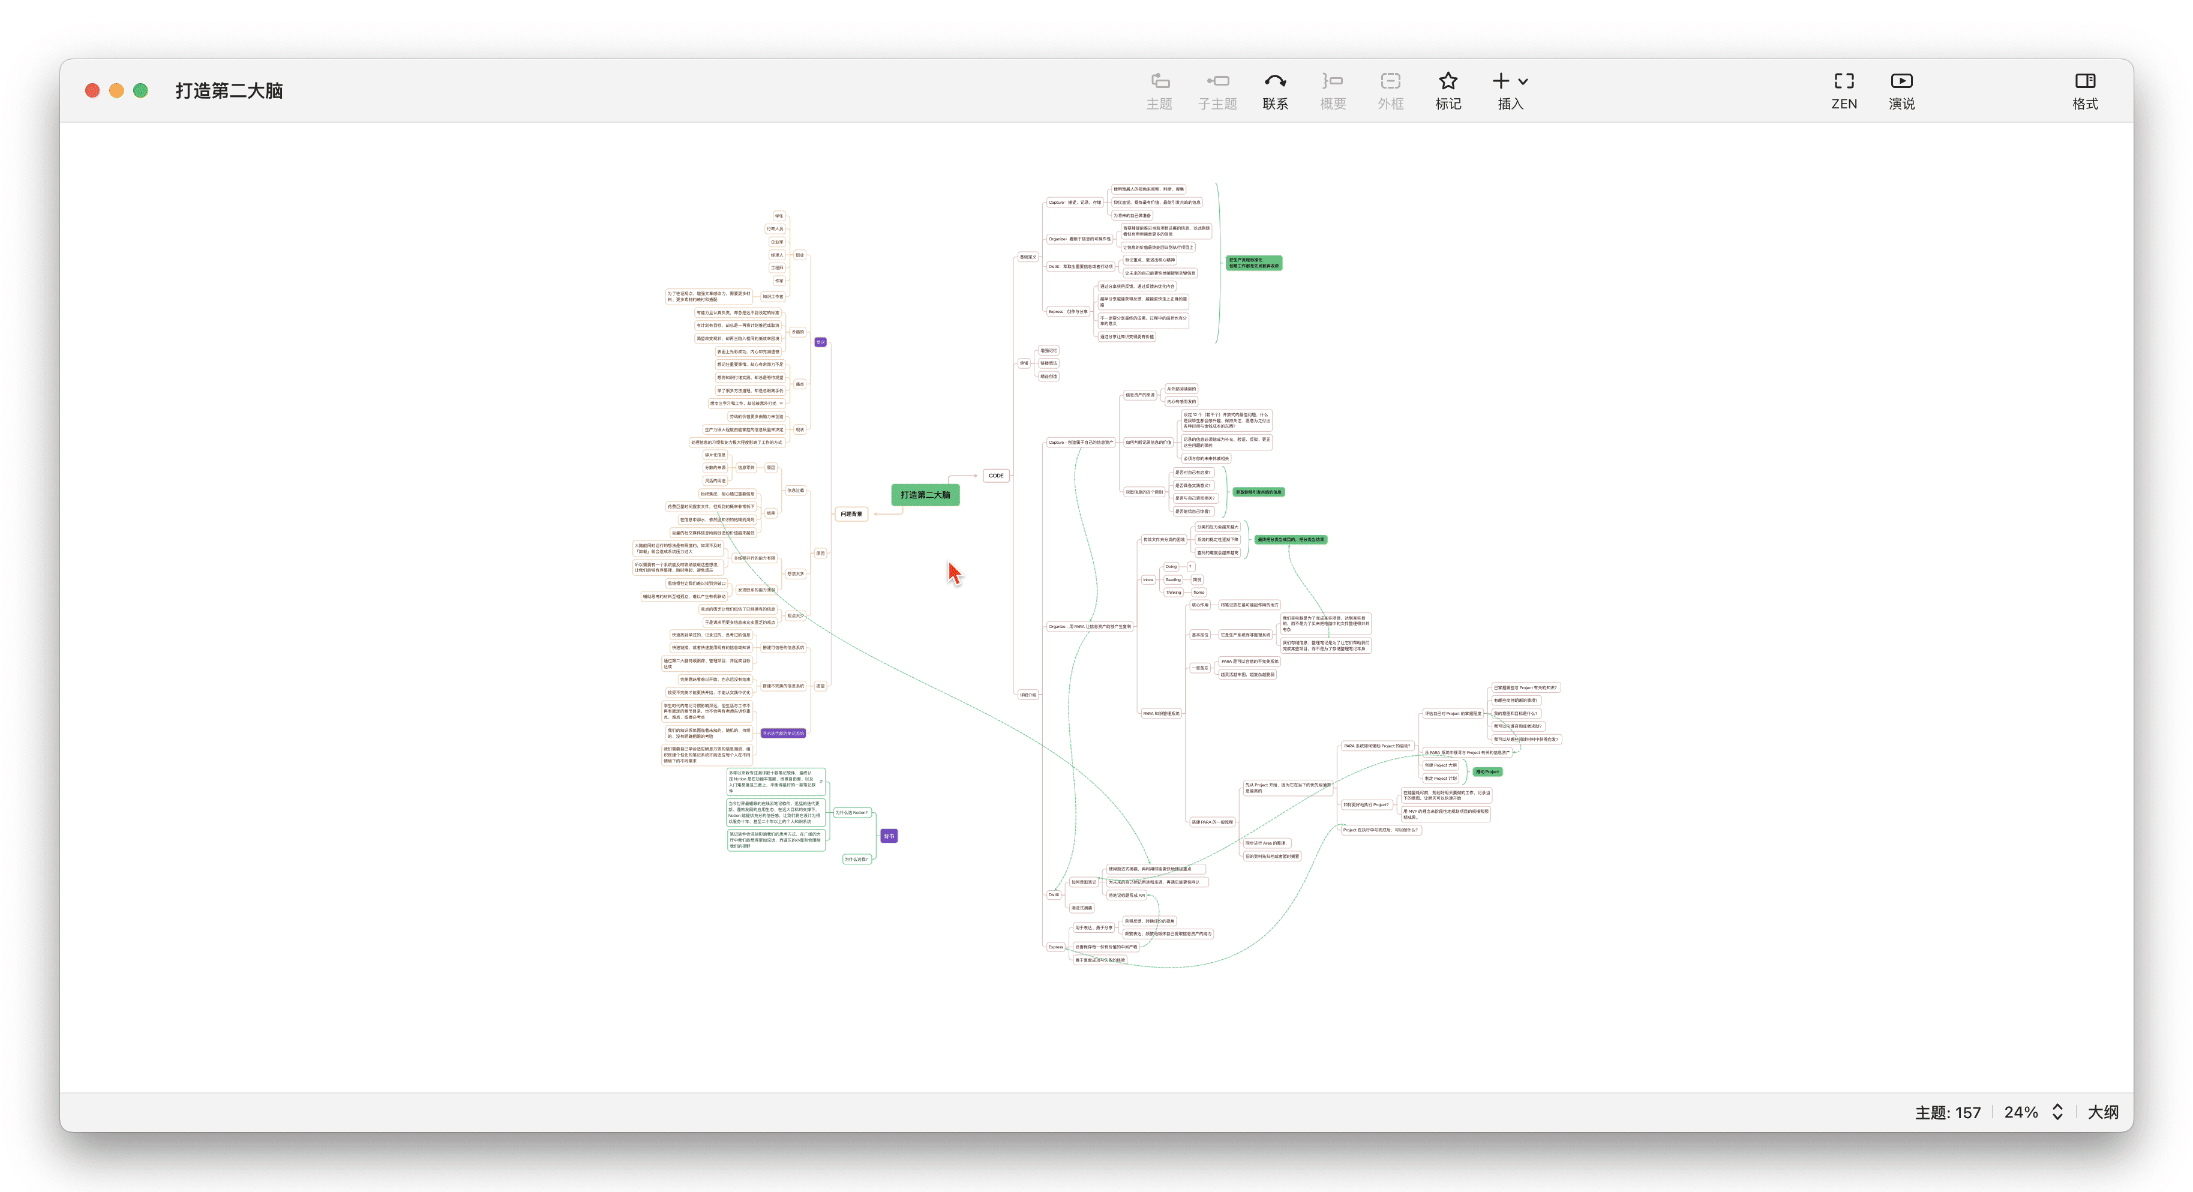The height and width of the screenshot is (1192, 2193).
Task: Adjust zoom with the 24% stepper arrows
Action: point(2058,1112)
